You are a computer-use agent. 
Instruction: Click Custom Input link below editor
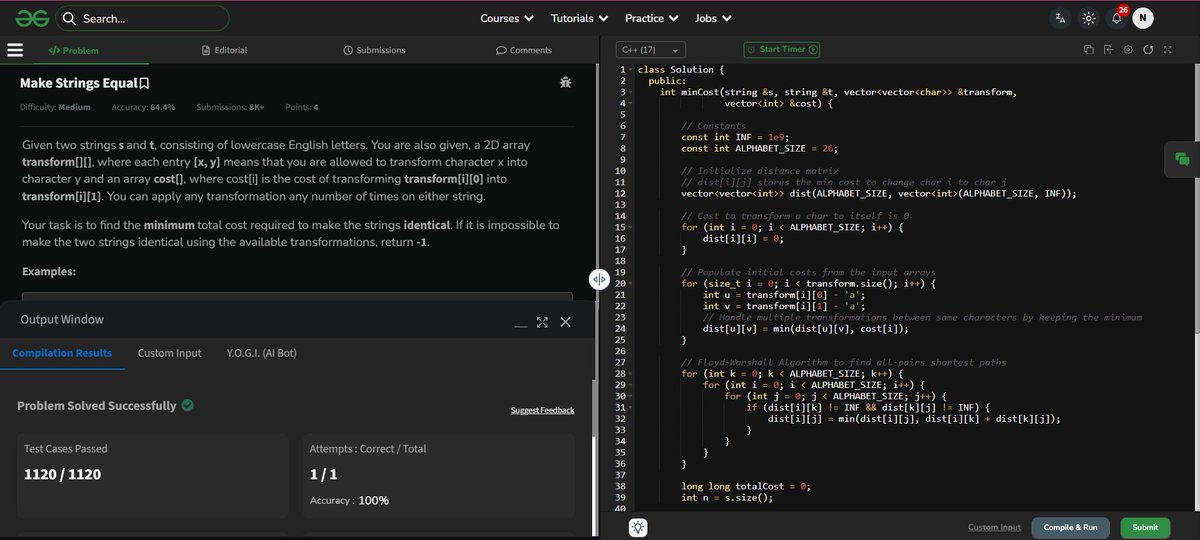(x=994, y=527)
